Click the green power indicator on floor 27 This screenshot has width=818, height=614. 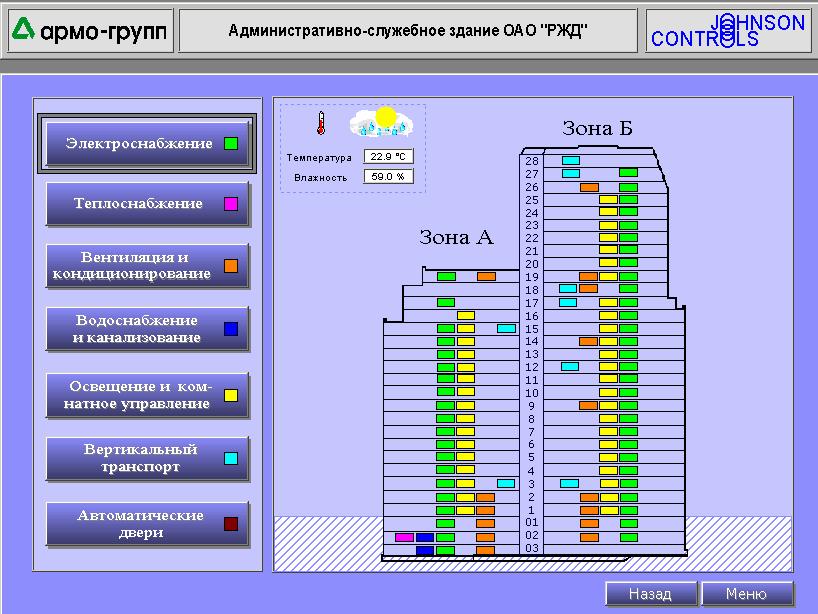pyautogui.click(x=628, y=173)
